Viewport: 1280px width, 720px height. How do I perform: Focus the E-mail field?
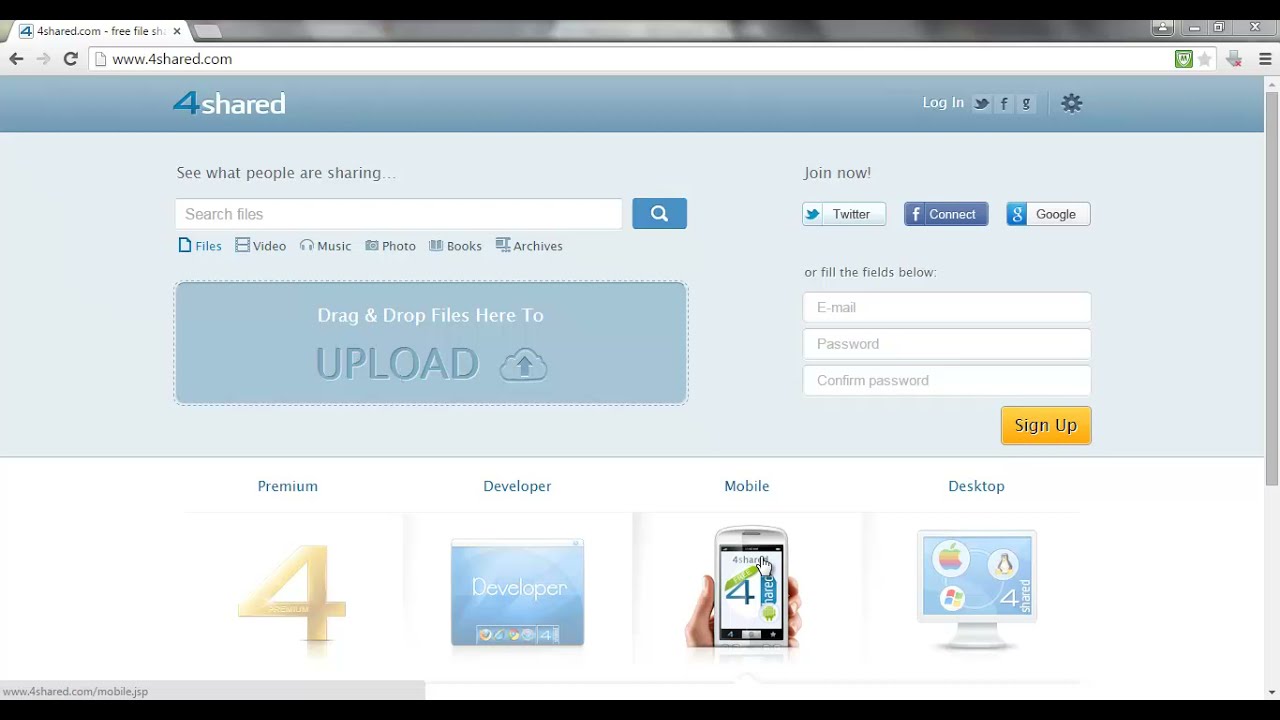pos(947,307)
